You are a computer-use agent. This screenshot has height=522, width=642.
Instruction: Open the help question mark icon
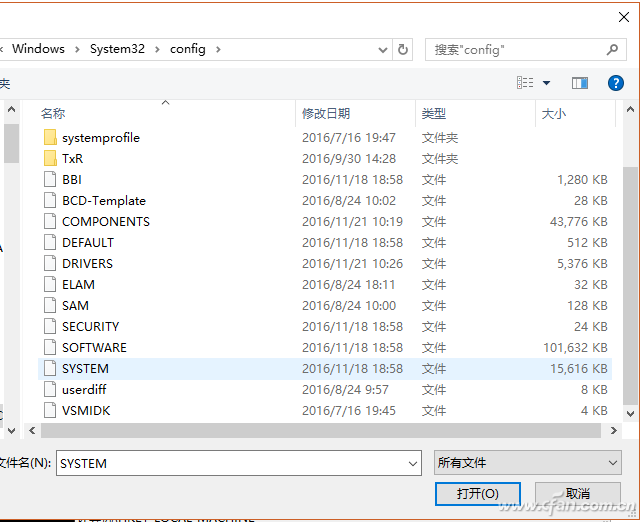[616, 83]
